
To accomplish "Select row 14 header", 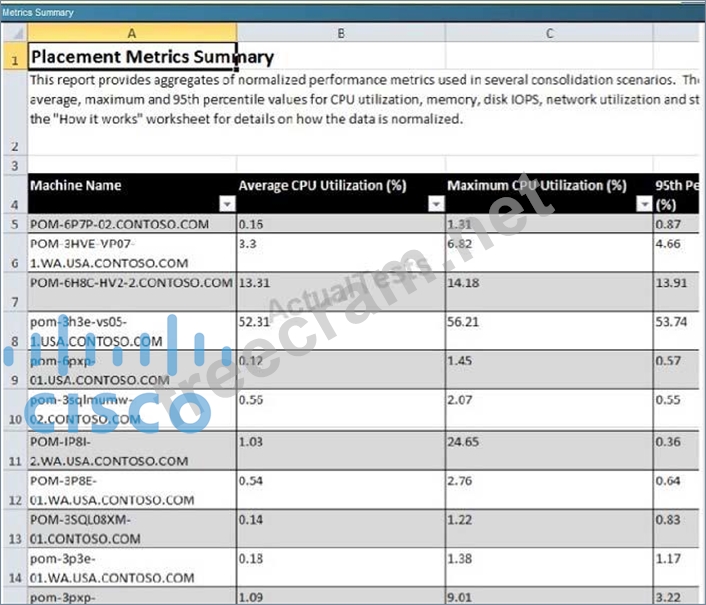I will tap(13, 577).
